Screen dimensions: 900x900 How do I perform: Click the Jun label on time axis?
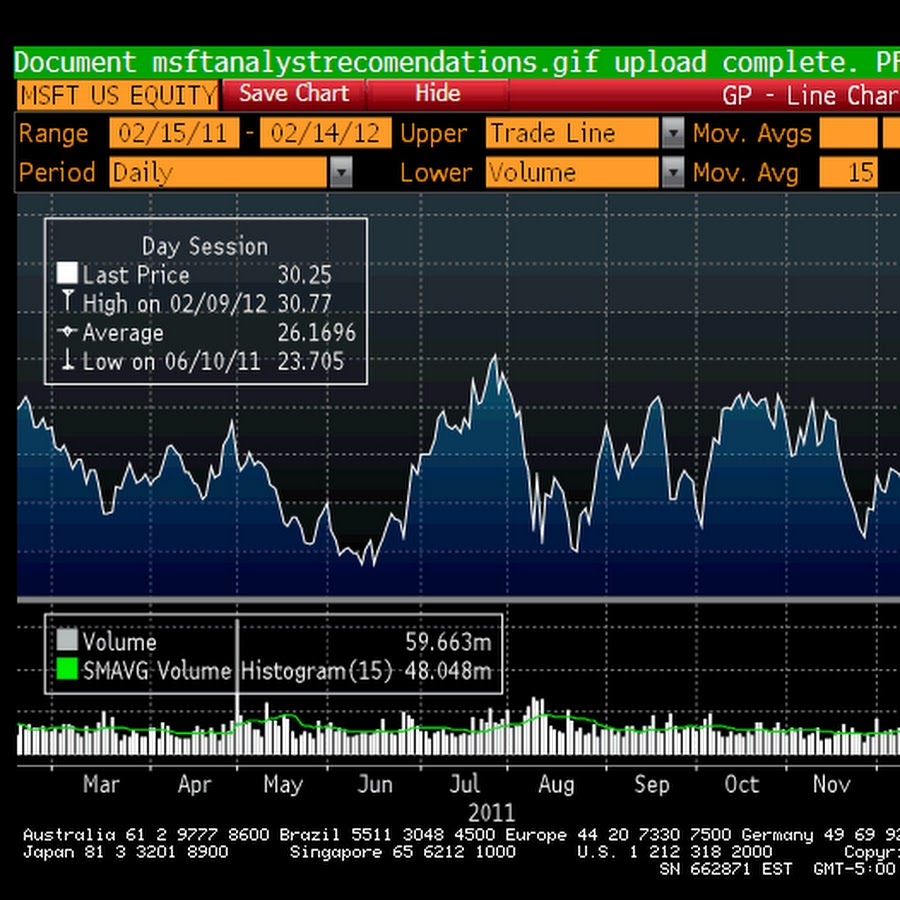pos(375,784)
